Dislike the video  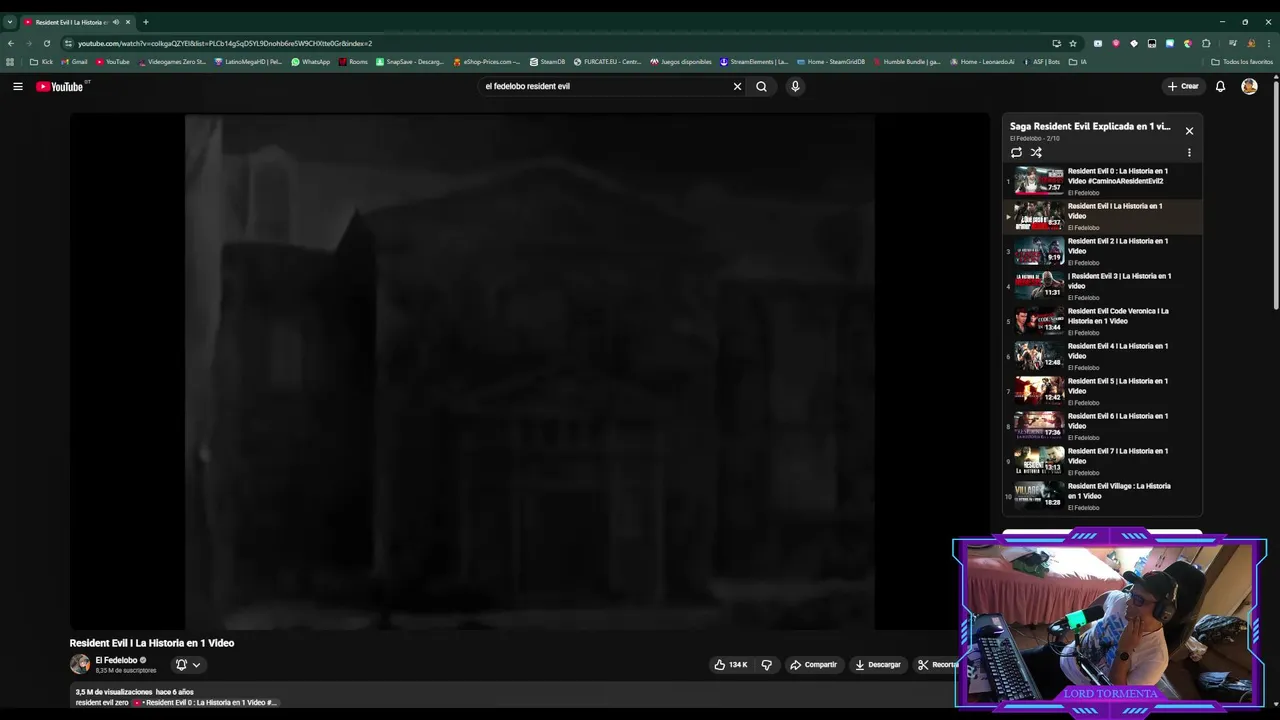pos(767,664)
